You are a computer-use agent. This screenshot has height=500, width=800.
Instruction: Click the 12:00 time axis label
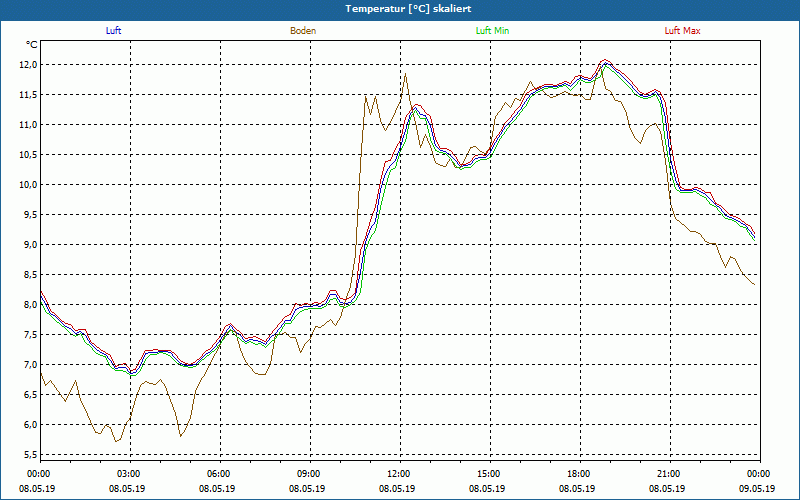[x=397, y=474]
